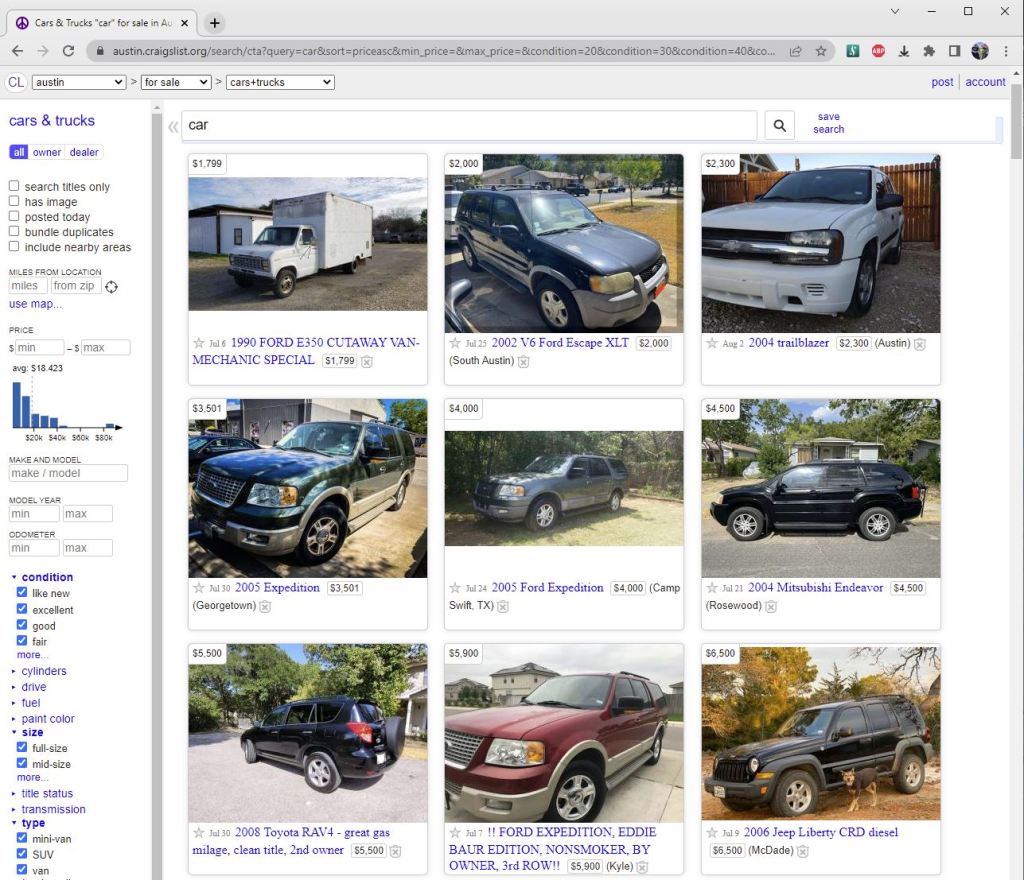
Task: Click the crosshair locate-me icon
Action: [x=111, y=287]
